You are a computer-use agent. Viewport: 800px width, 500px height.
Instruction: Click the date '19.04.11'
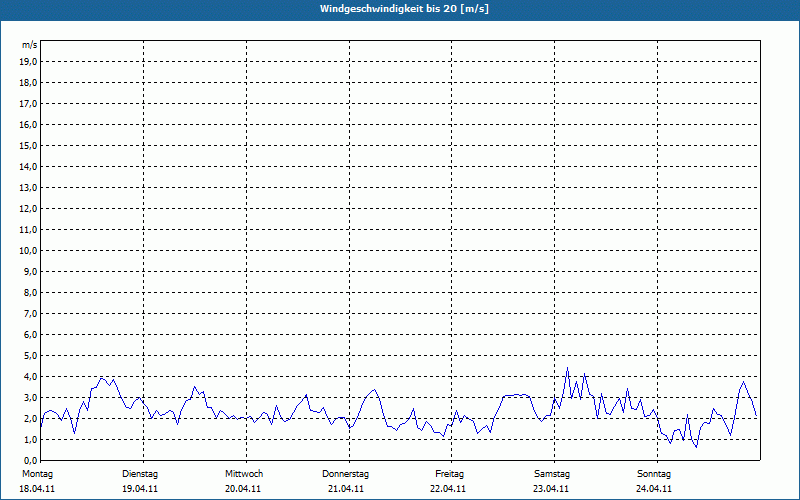140,489
